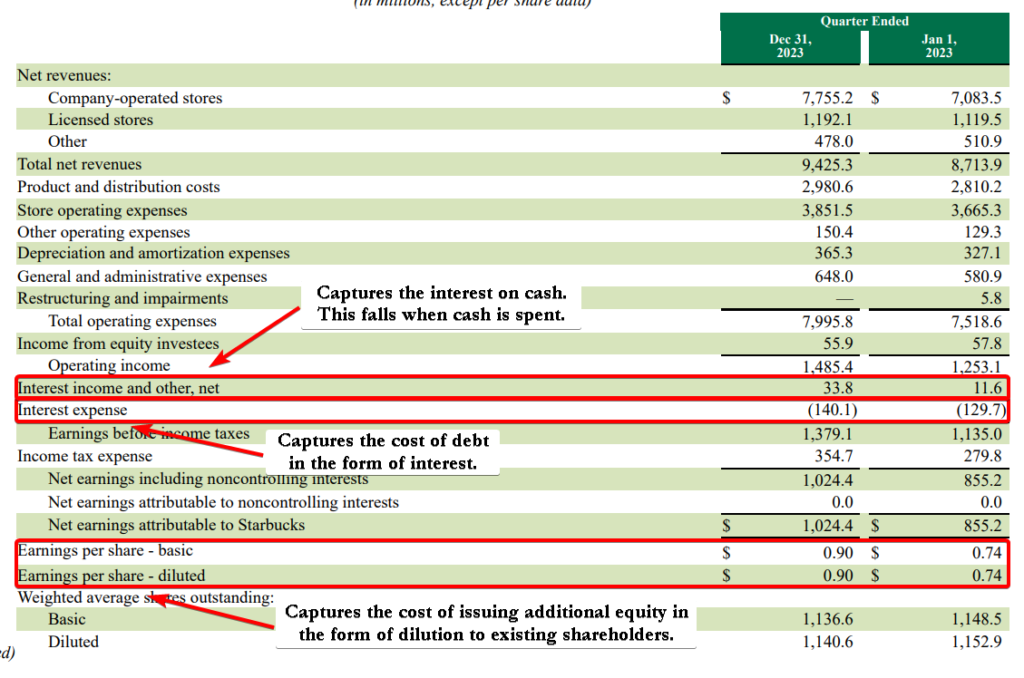
Task: Select the "Company-operated stores" row label
Action: point(135,98)
